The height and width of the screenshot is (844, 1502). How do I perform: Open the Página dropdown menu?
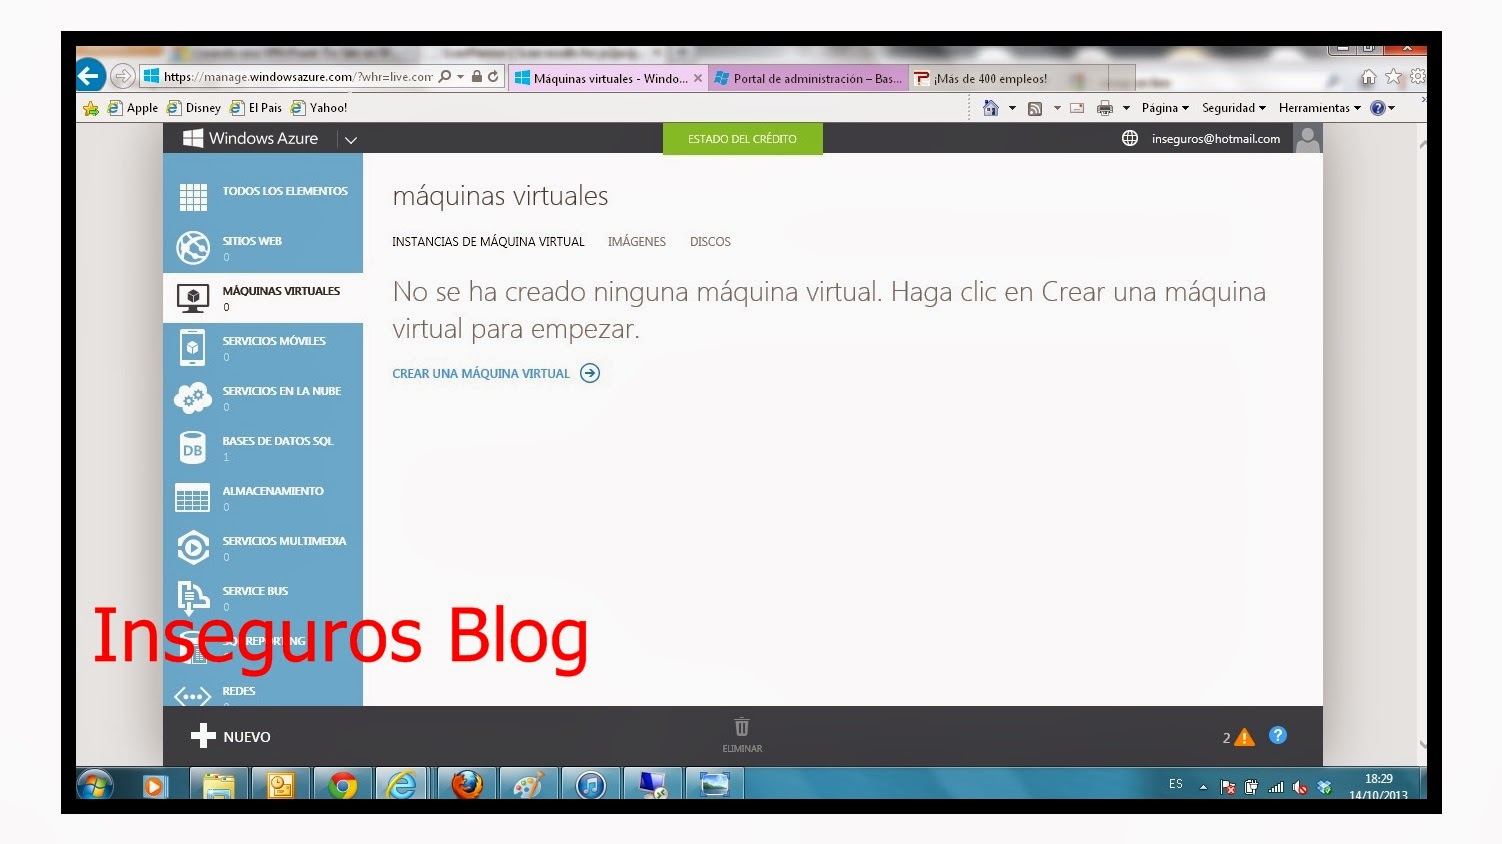point(1165,108)
